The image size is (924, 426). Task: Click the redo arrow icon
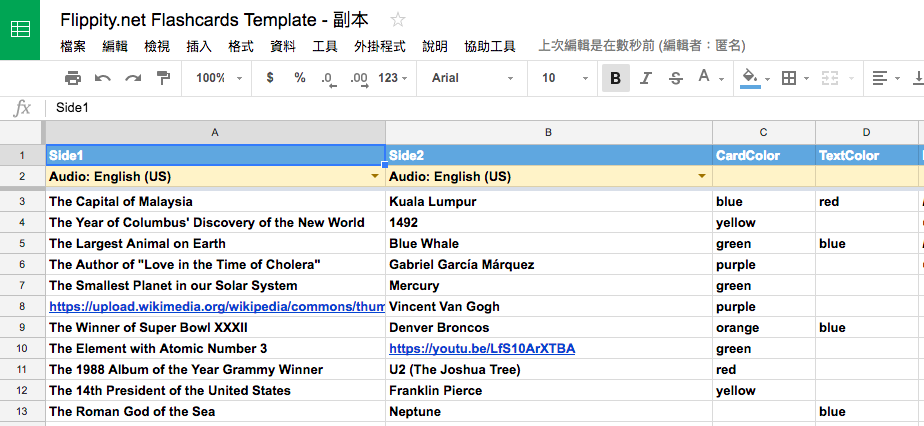click(x=133, y=78)
